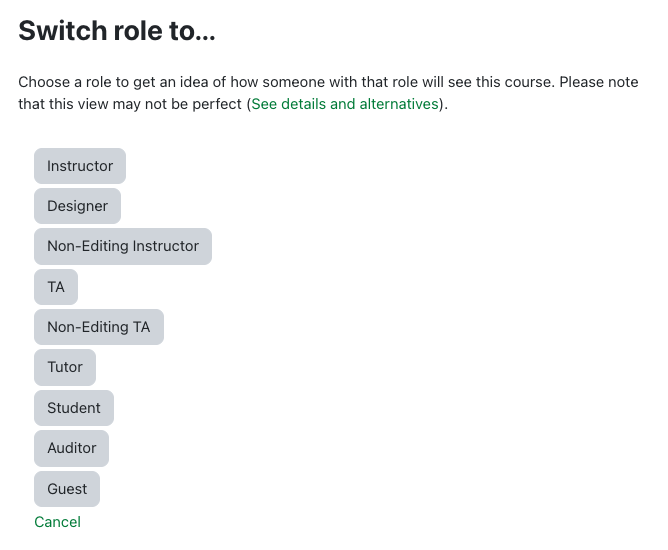668x550 pixels.
Task: Open See details and alternatives link
Action: coord(345,104)
